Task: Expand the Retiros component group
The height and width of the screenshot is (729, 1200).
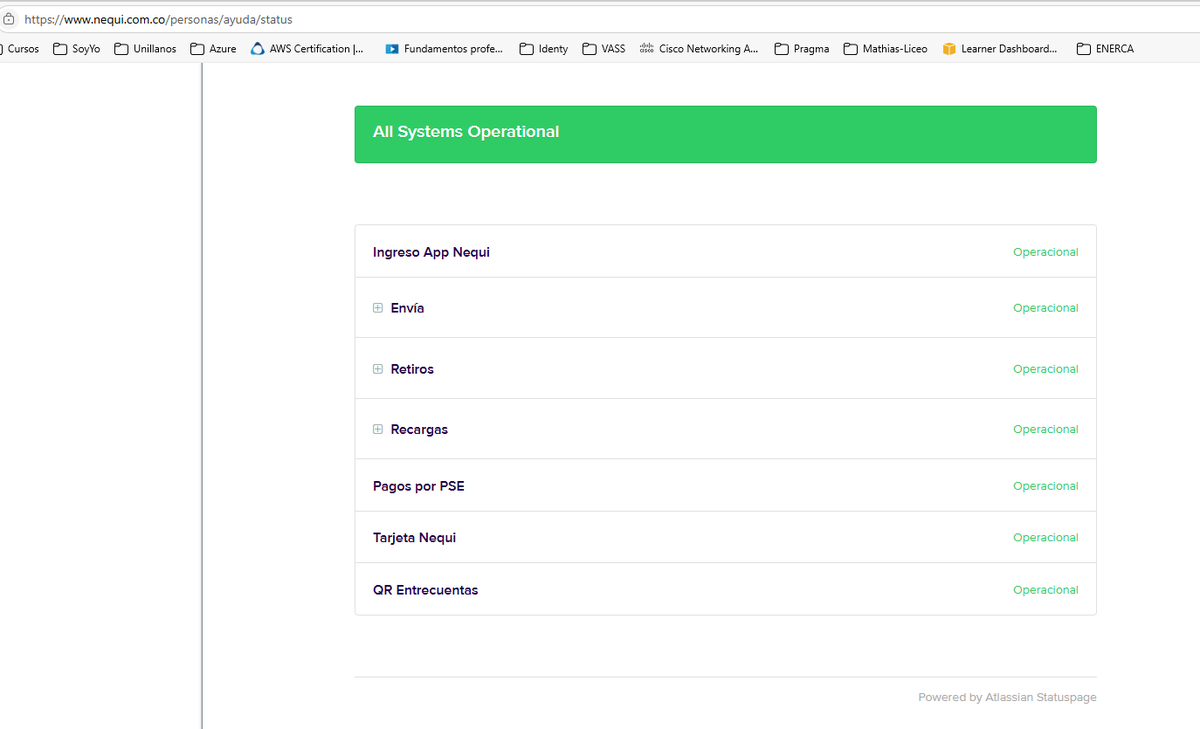Action: (x=378, y=369)
